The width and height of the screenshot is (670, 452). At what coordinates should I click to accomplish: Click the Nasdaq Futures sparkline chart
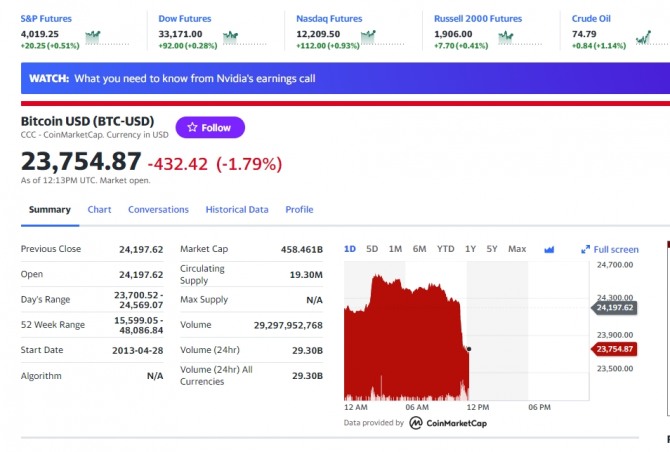point(382,38)
